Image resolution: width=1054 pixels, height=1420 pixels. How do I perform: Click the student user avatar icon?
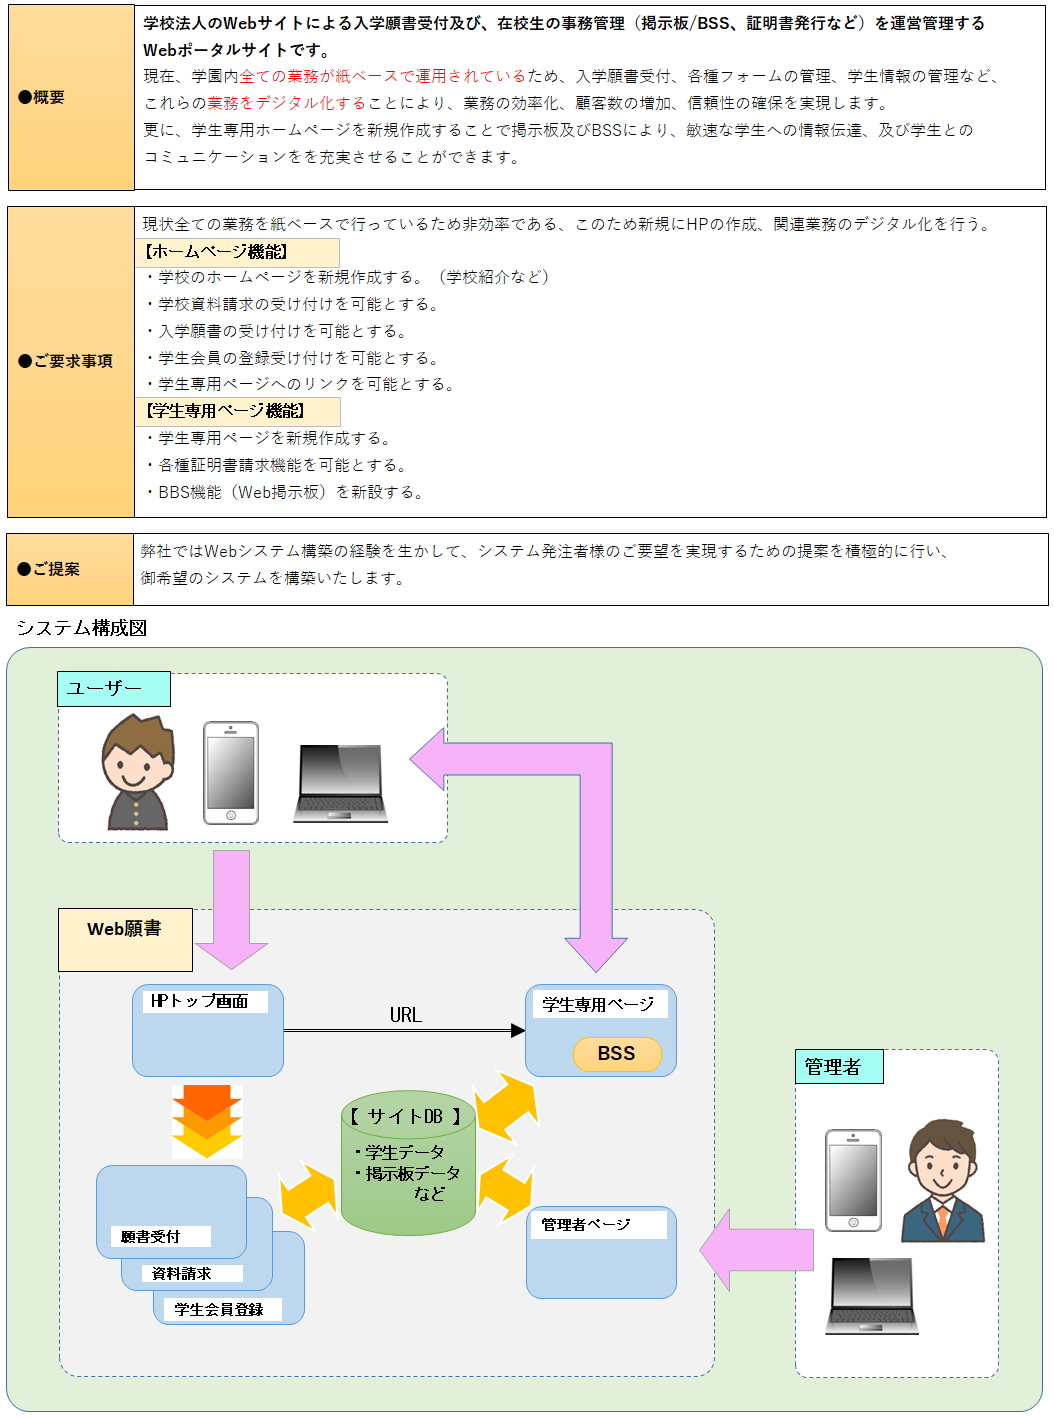[x=137, y=773]
